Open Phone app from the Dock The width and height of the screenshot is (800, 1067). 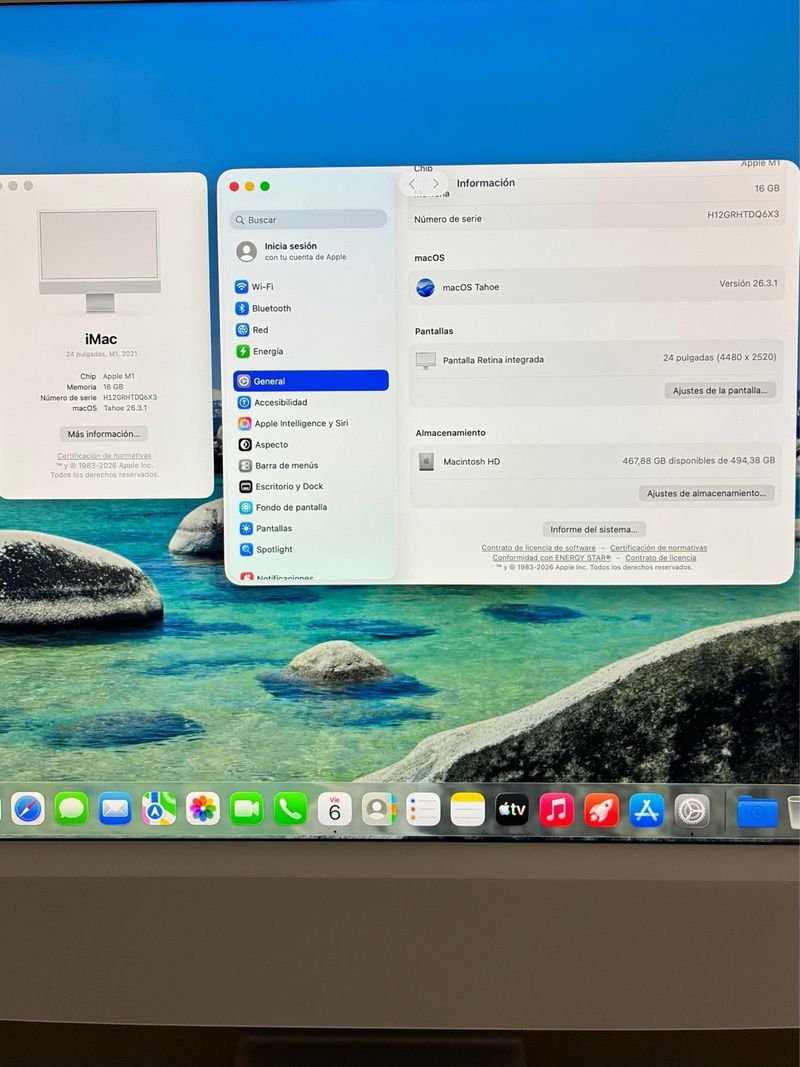click(x=290, y=809)
